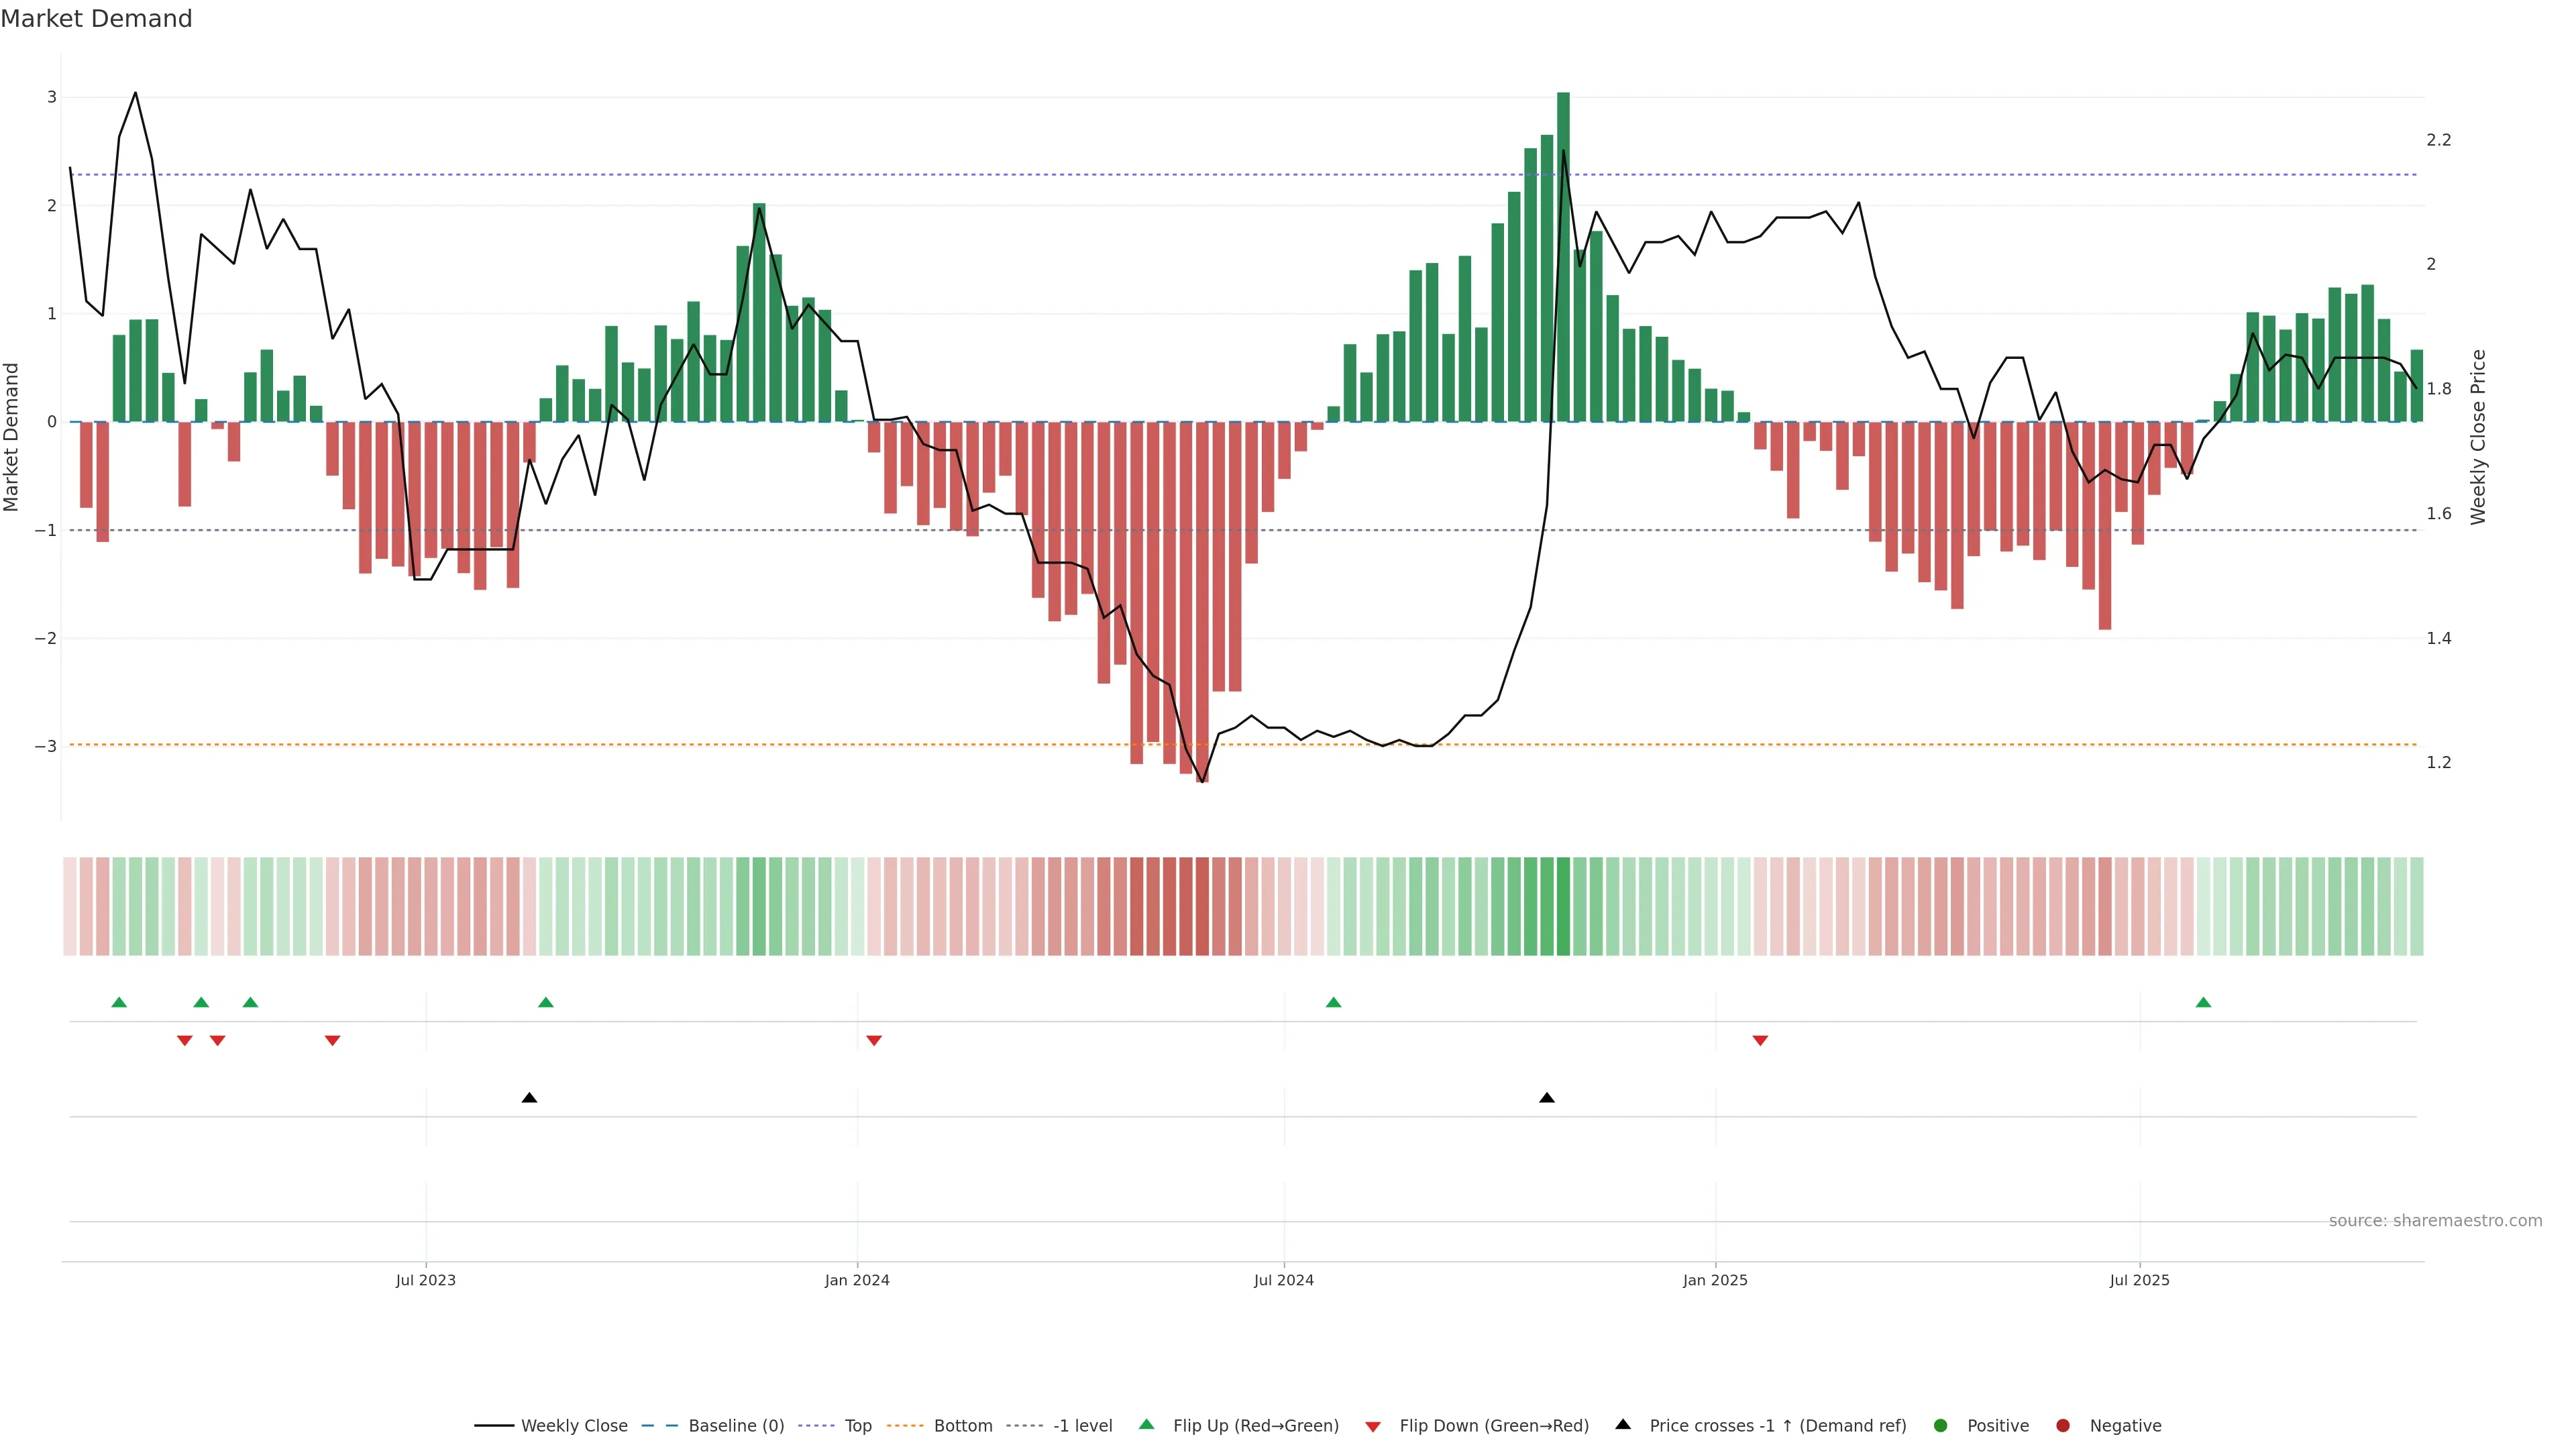
Task: Click the flip-down marker near Jan 2024
Action: click(x=874, y=1041)
